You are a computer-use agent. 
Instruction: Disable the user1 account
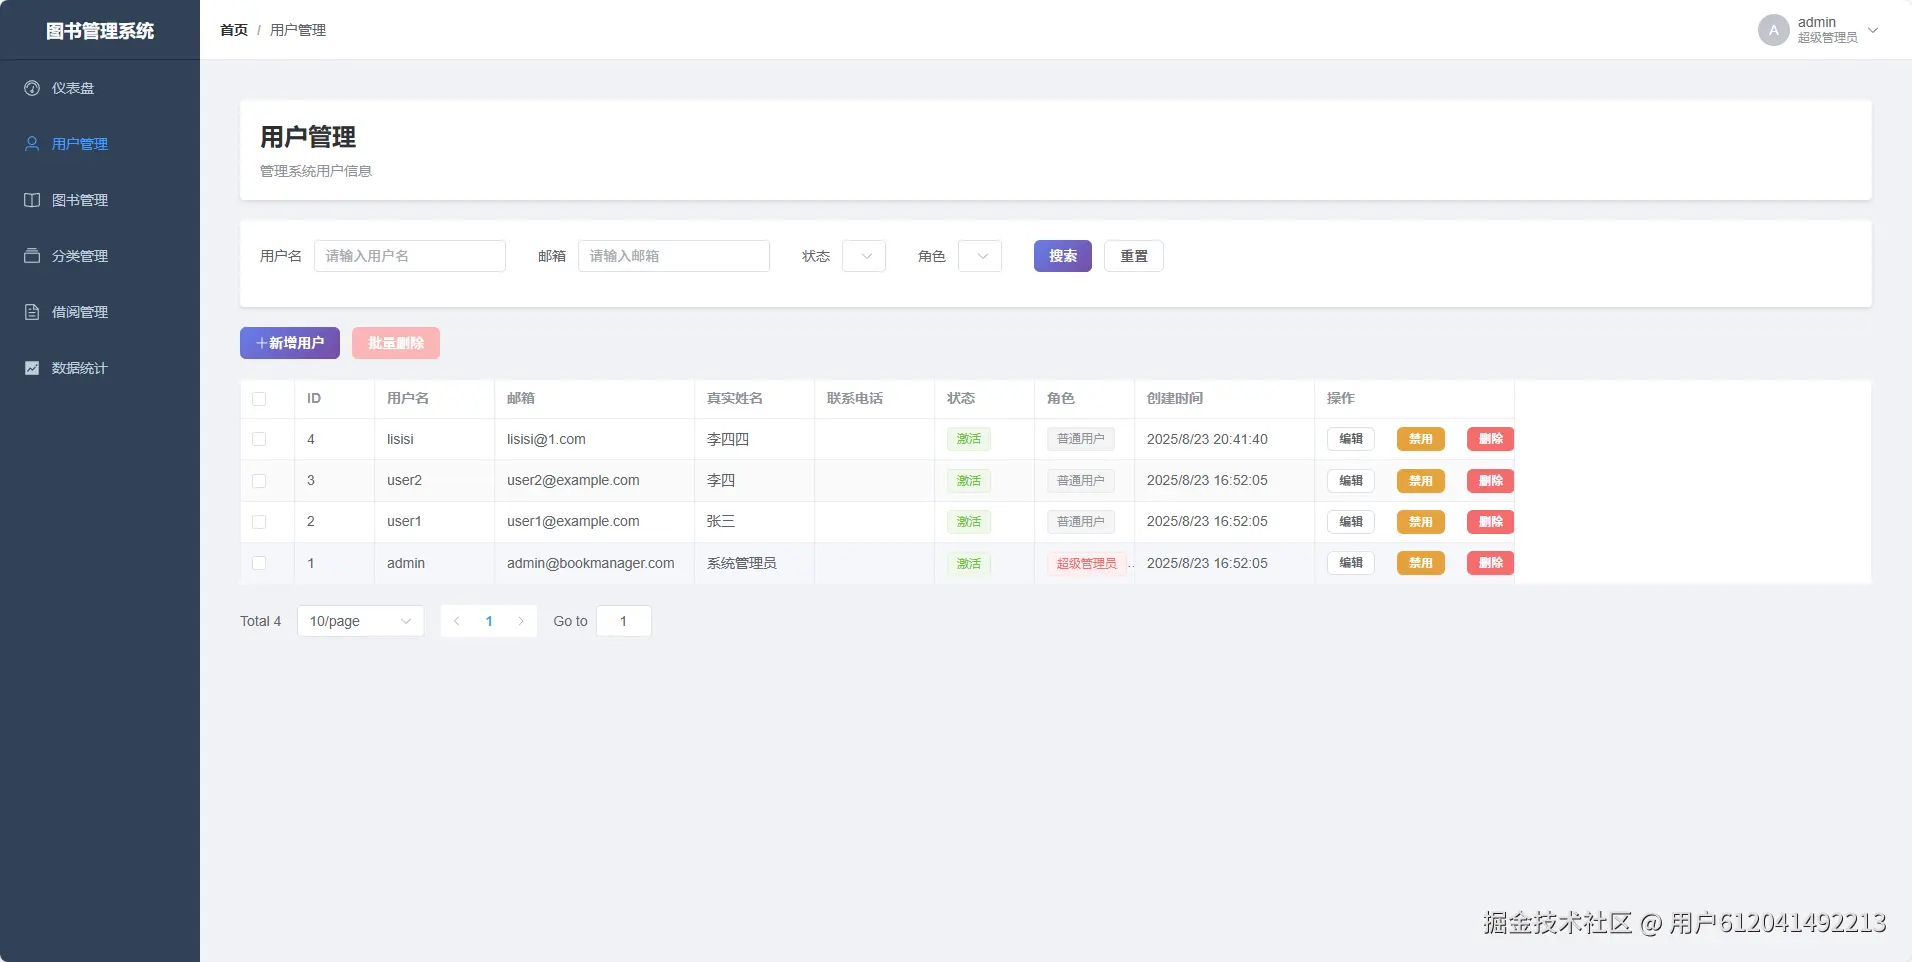1421,522
